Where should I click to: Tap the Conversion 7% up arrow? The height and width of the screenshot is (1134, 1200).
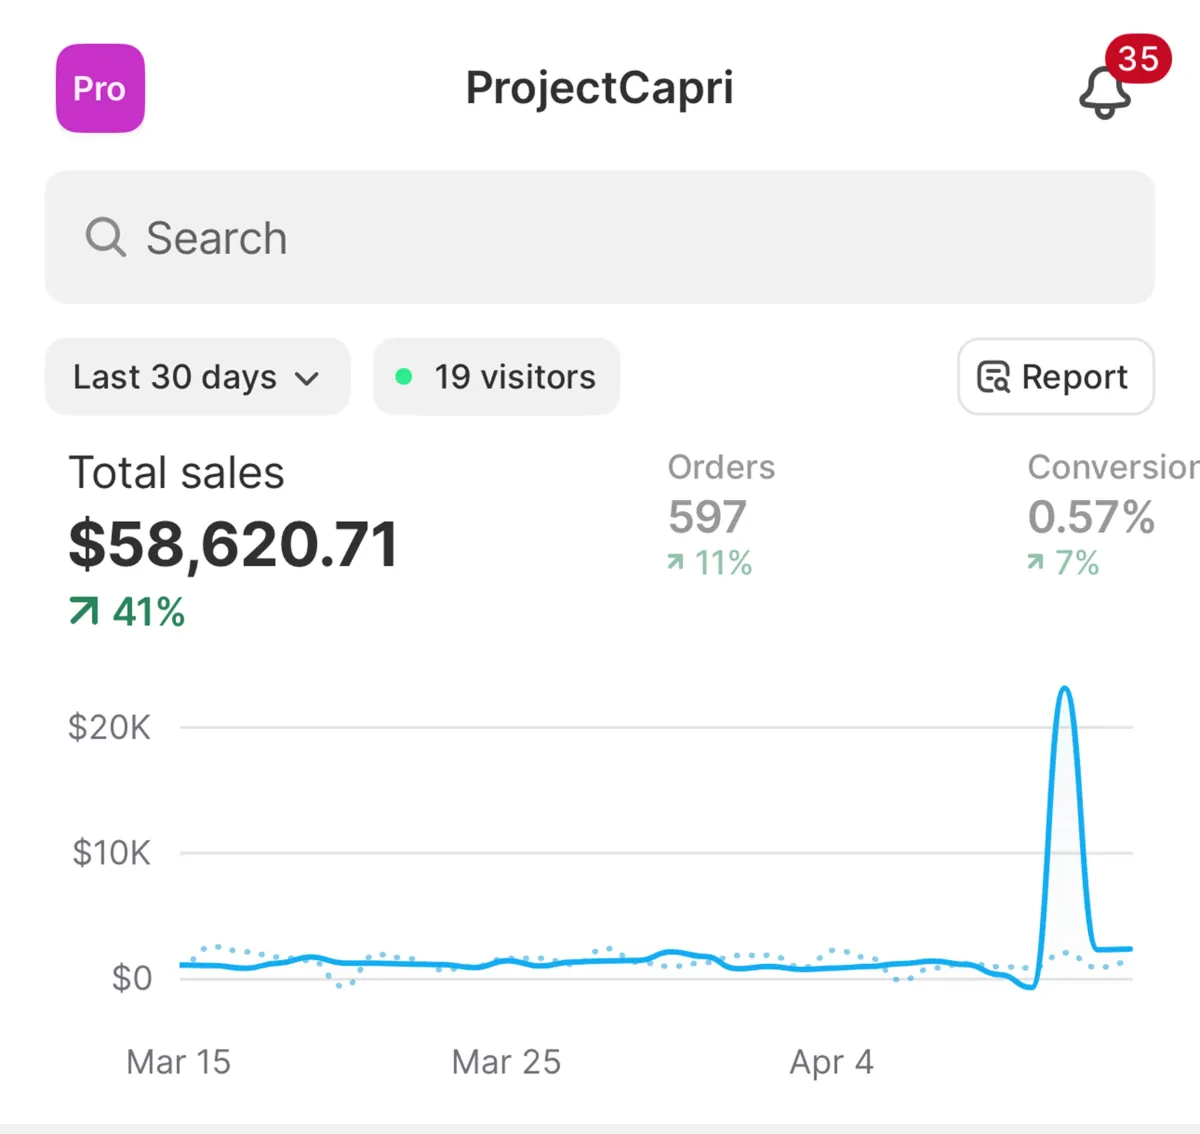click(x=1036, y=563)
